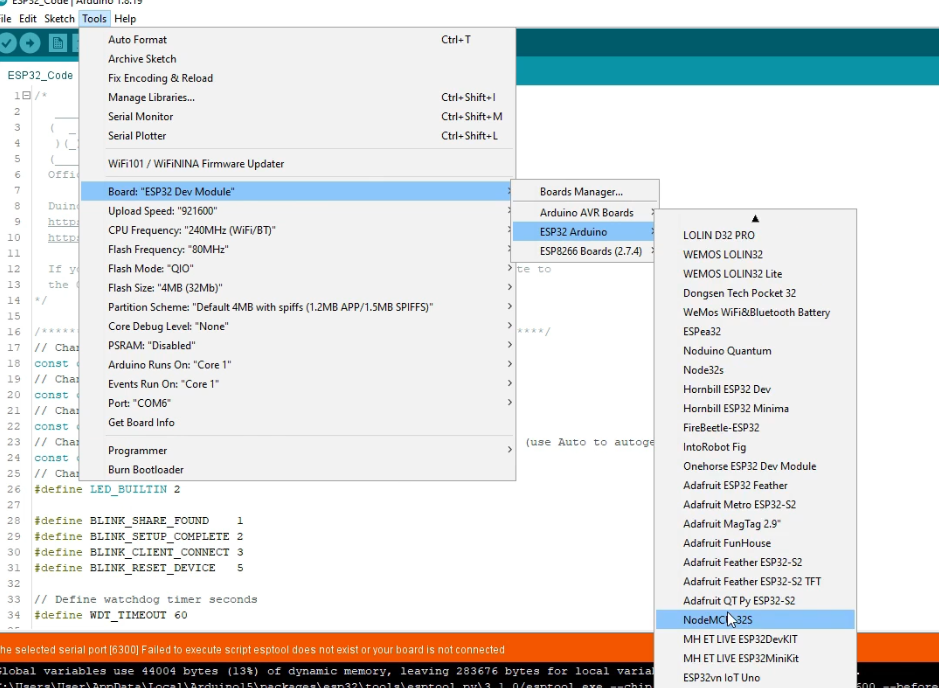Select the ESPea32 board
The height and width of the screenshot is (688, 939).
pyautogui.click(x=703, y=331)
